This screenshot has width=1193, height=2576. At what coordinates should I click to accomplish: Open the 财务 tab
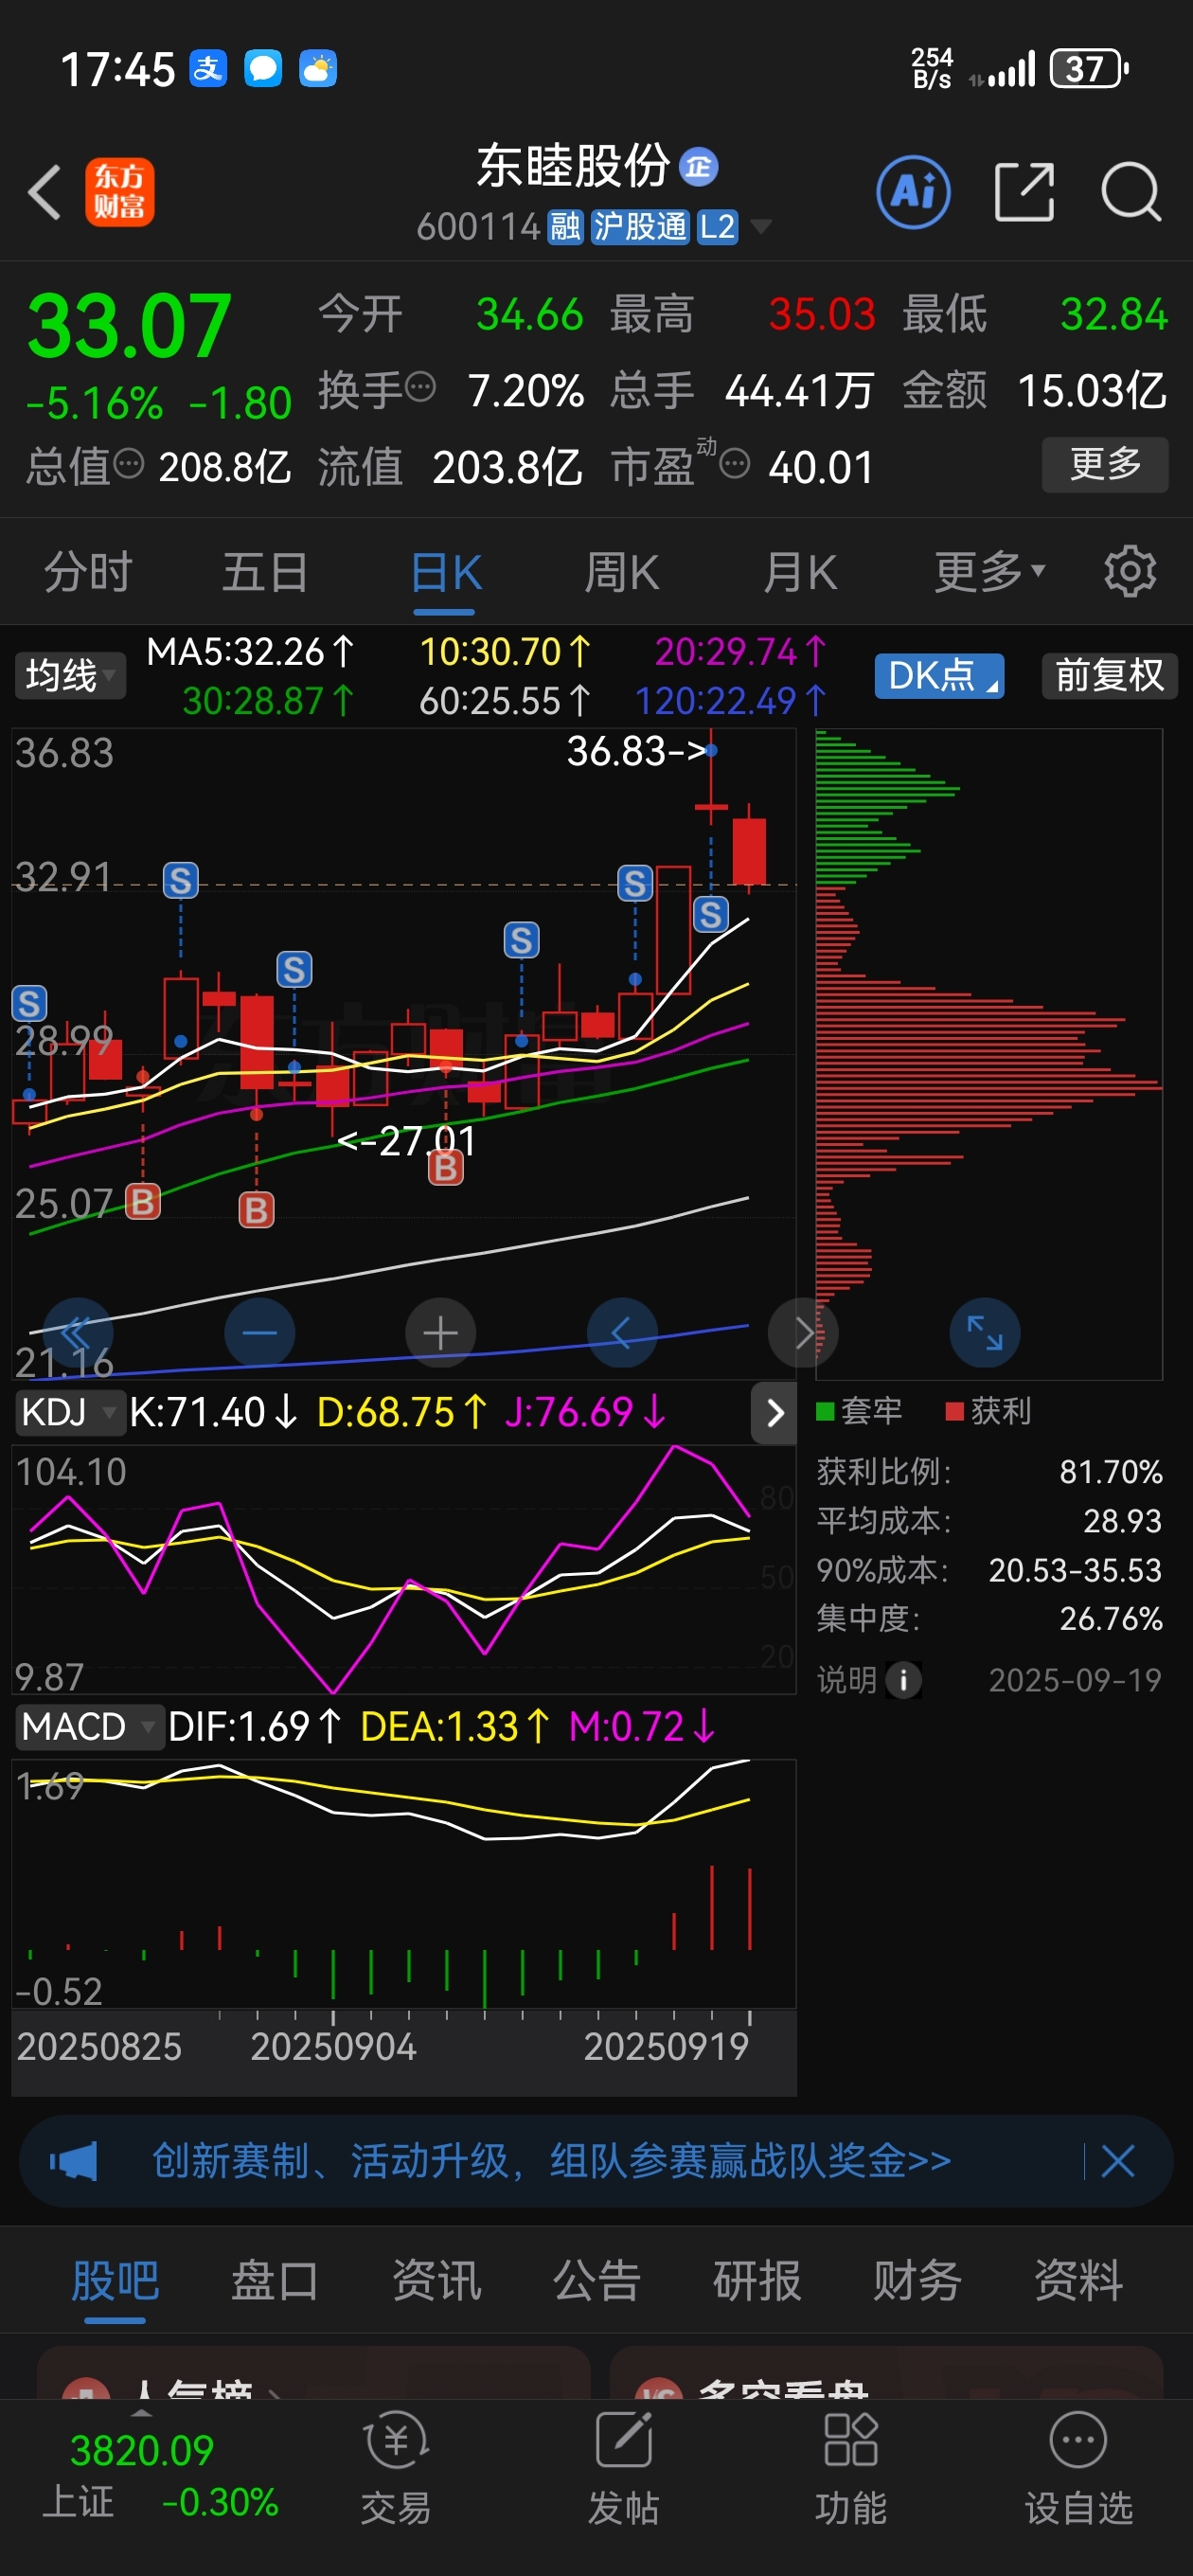(x=917, y=2281)
